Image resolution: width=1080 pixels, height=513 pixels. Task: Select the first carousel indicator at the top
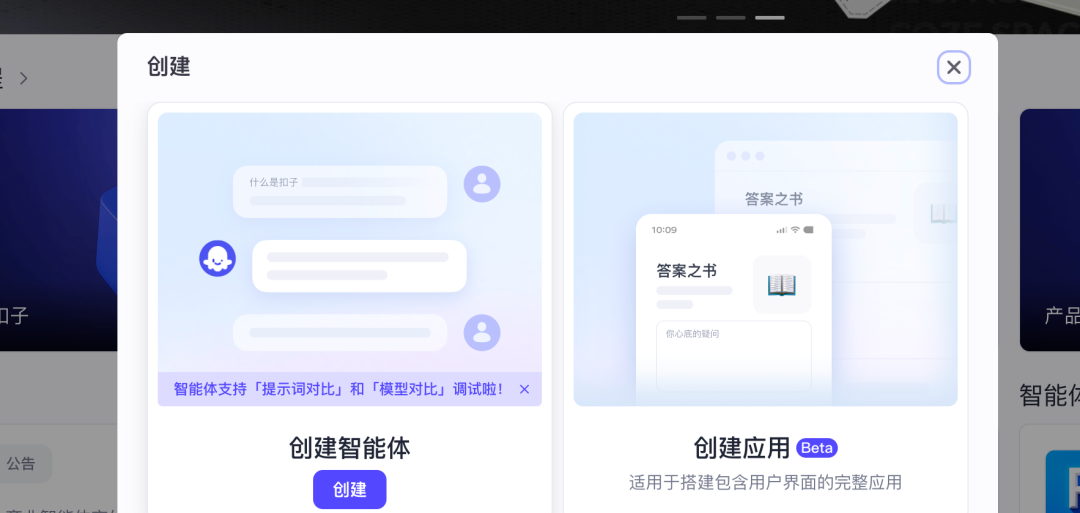coord(692,17)
